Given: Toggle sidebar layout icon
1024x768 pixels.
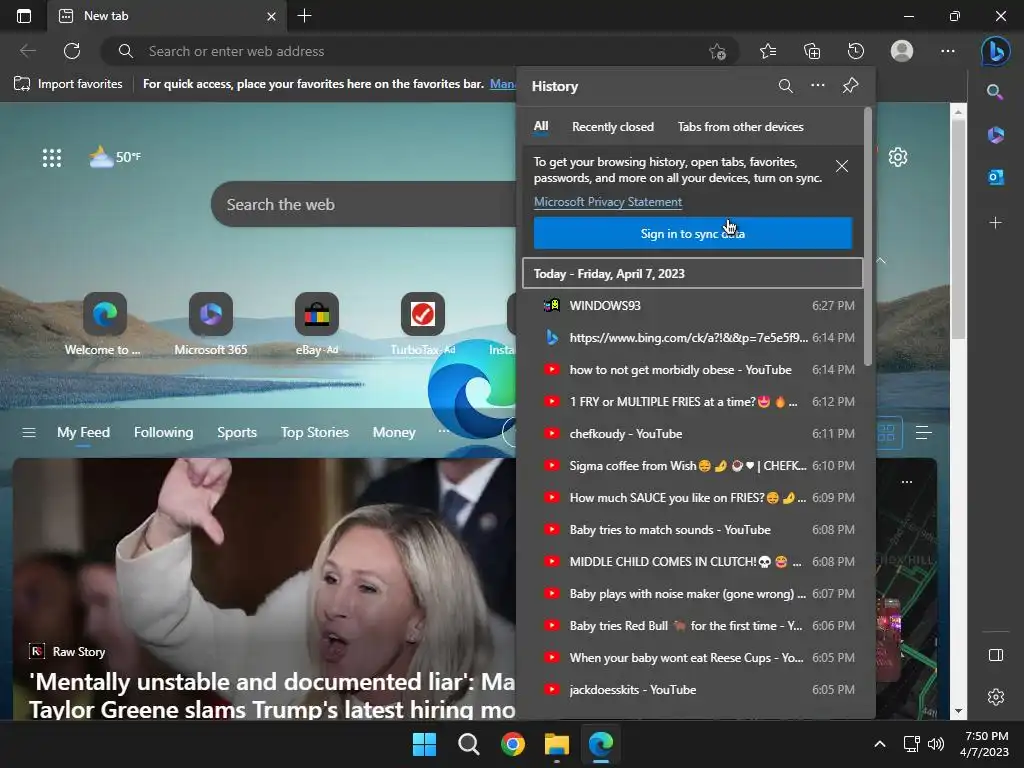Looking at the screenshot, I should [995, 655].
